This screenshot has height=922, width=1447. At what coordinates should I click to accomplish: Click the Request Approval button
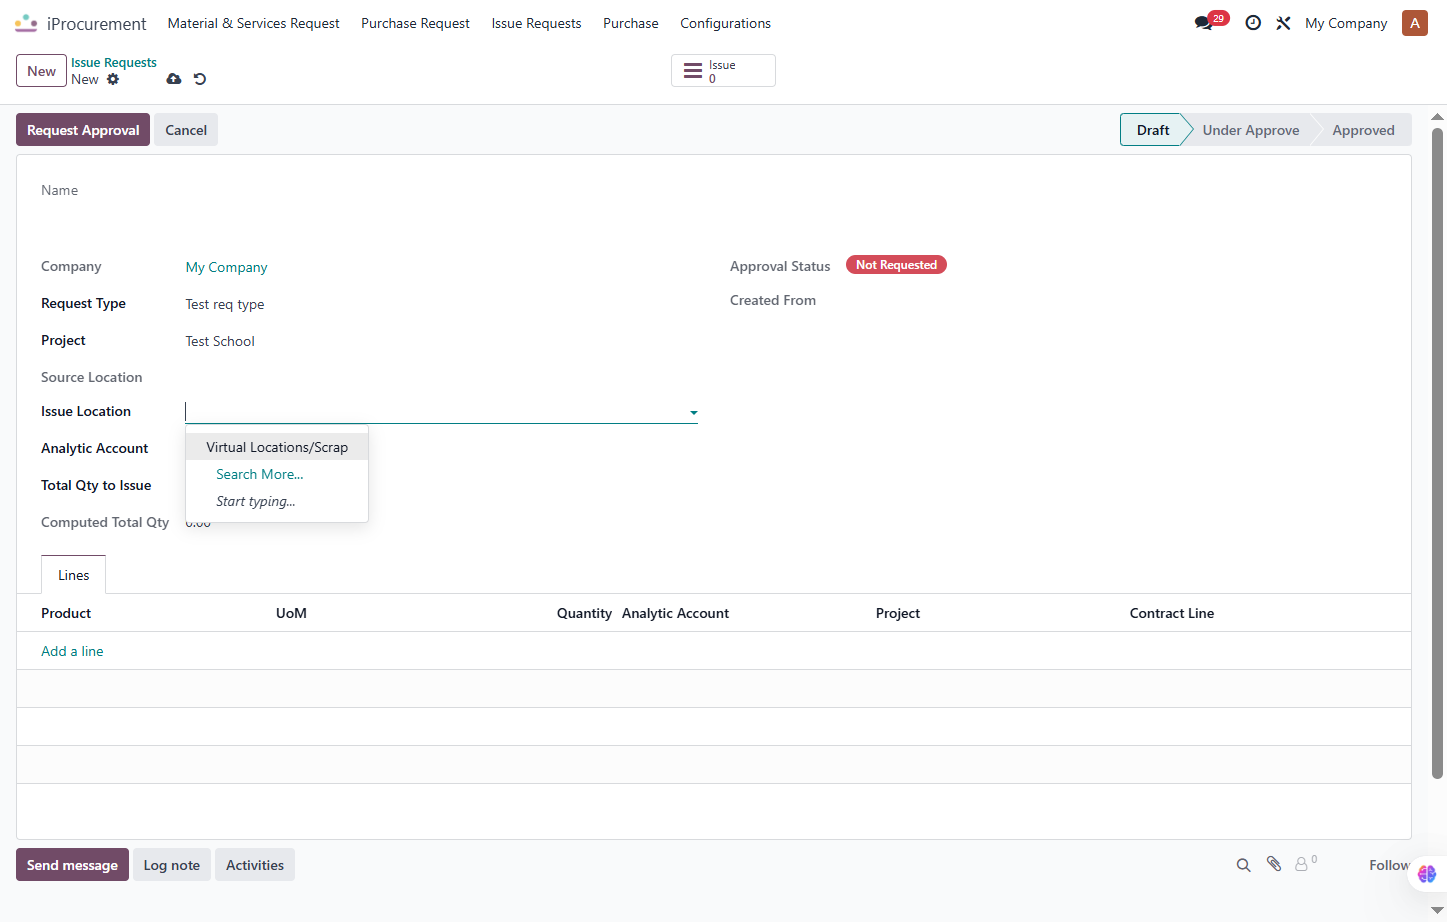click(x=83, y=130)
